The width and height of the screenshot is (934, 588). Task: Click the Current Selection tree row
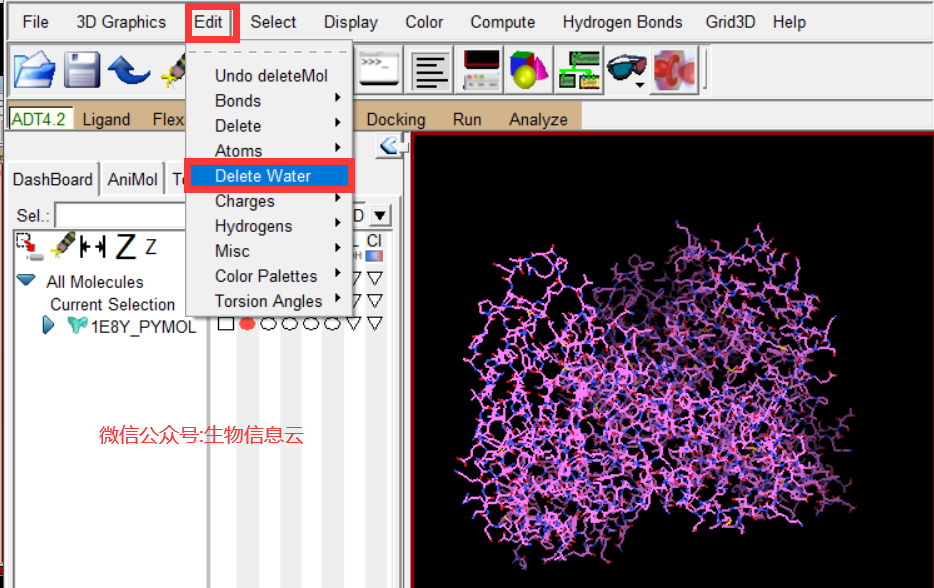(x=112, y=304)
